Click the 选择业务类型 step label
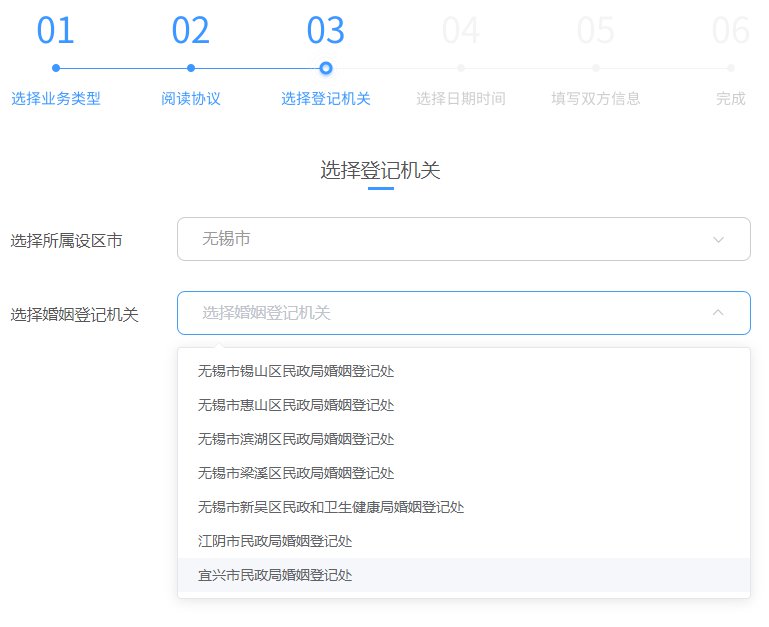Viewport: 769px width, 627px height. [x=56, y=99]
